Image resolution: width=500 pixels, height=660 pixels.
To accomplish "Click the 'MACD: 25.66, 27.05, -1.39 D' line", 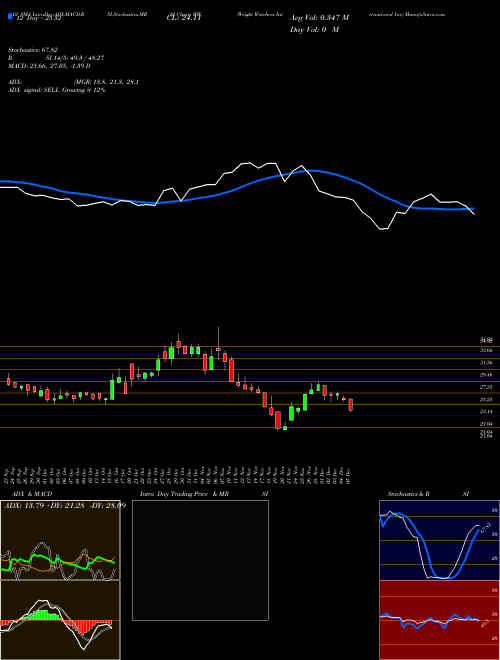I will (49, 66).
